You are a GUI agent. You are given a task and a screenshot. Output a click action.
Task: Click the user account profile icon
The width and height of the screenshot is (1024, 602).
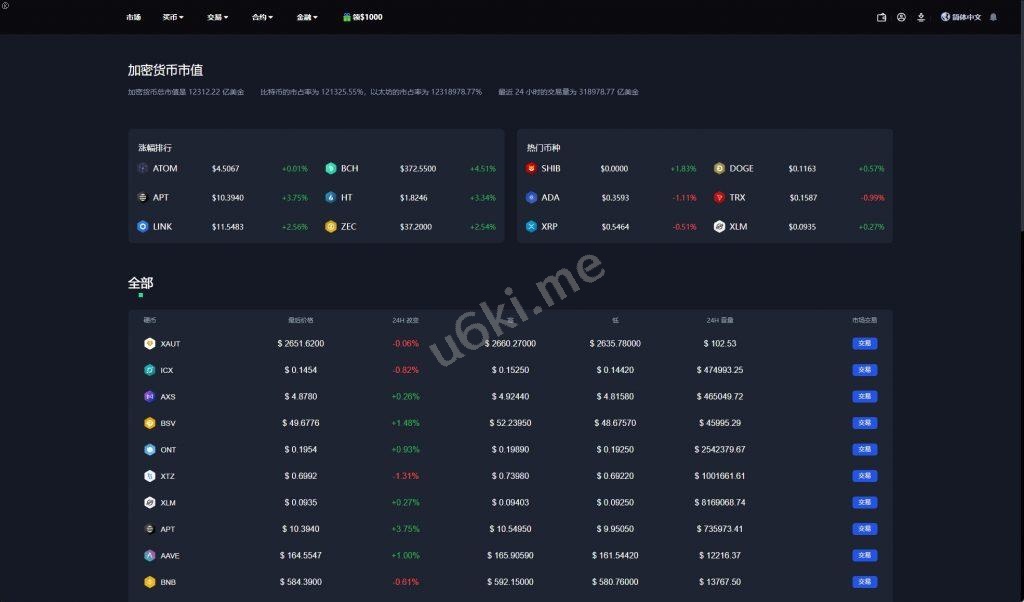click(901, 17)
